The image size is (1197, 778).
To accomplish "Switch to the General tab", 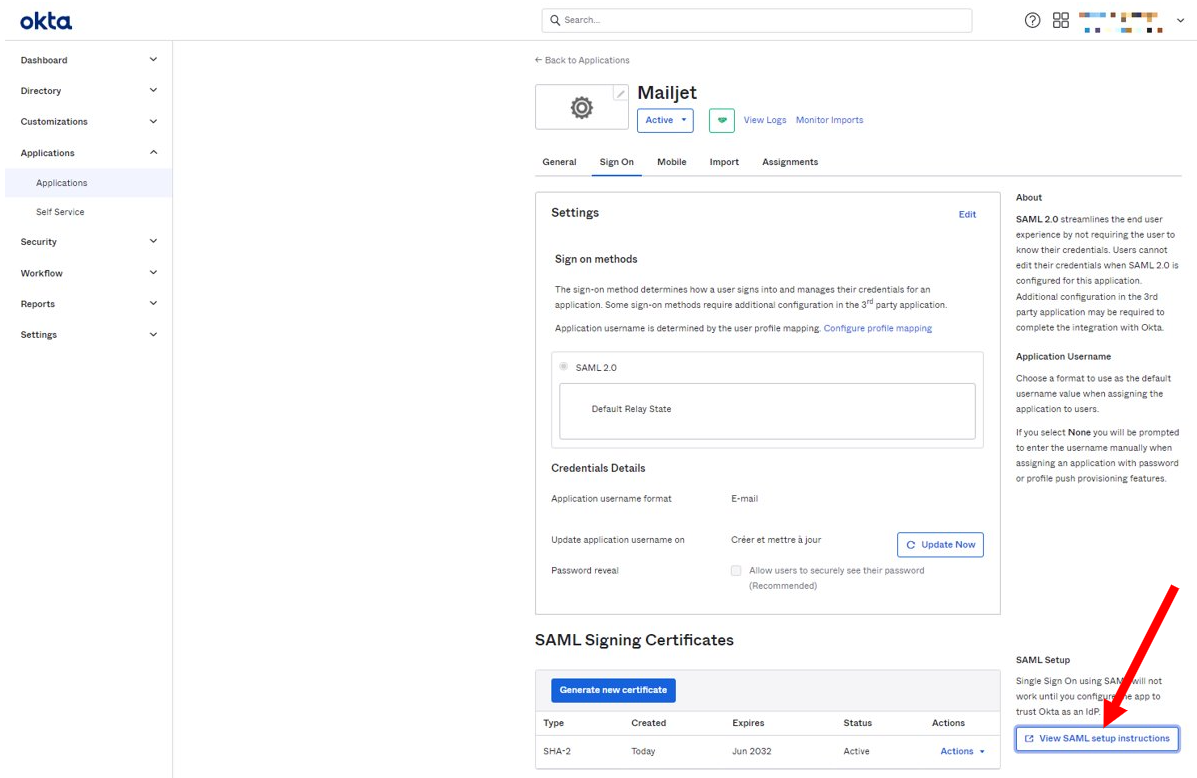I will coord(559,162).
